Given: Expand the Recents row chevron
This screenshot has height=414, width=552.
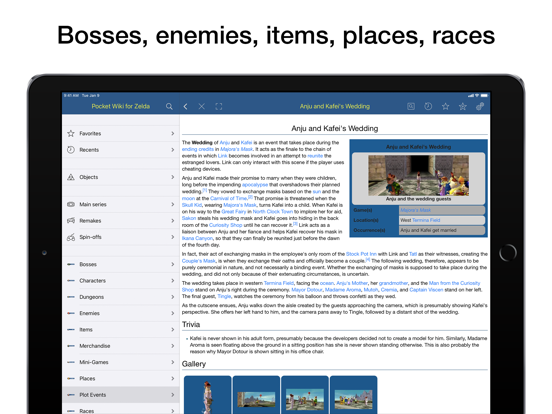Looking at the screenshot, I should pyautogui.click(x=172, y=150).
